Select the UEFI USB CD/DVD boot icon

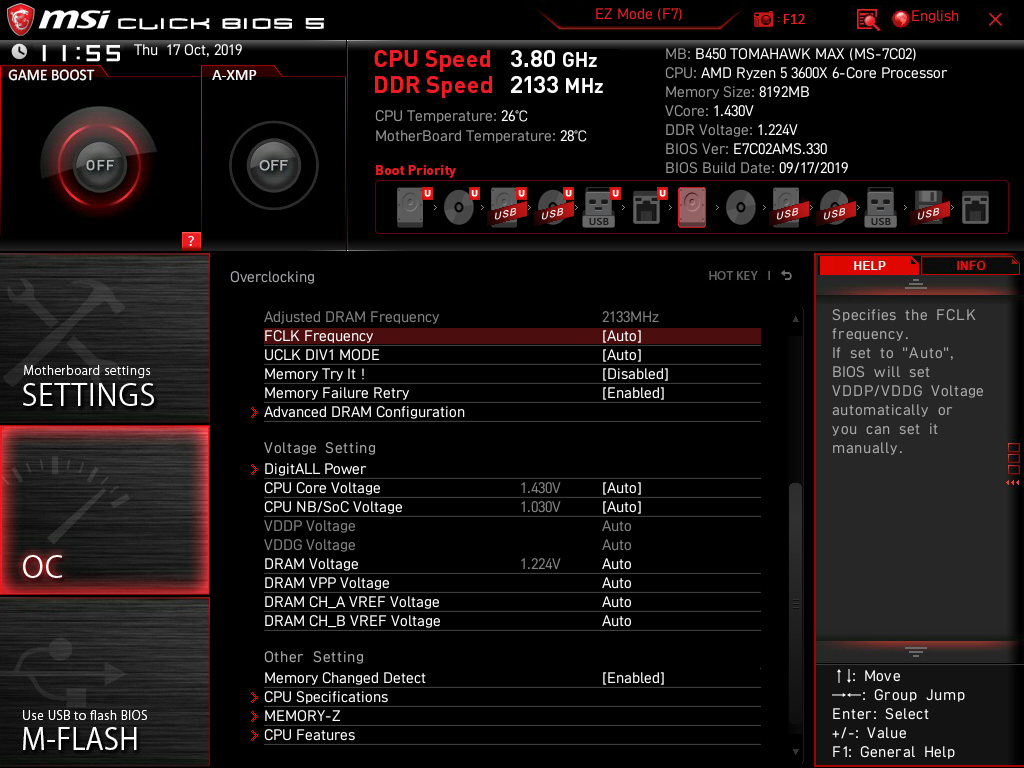click(x=554, y=208)
